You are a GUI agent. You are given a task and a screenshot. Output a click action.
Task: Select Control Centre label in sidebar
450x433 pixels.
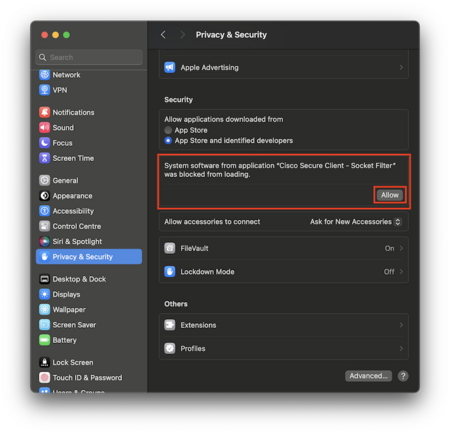click(77, 226)
